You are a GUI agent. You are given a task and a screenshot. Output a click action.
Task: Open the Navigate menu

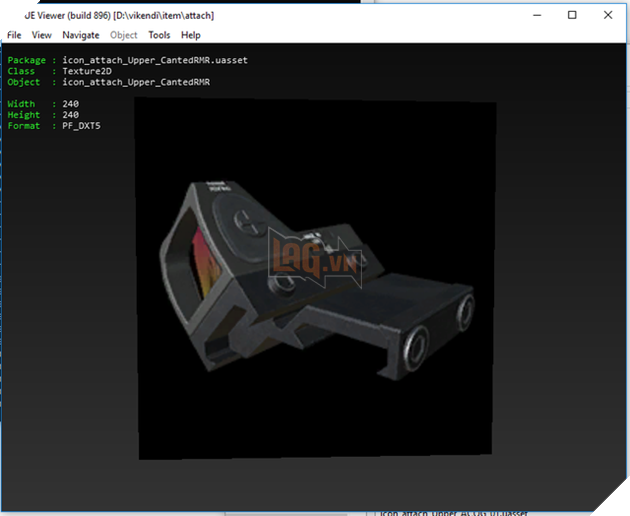(81, 35)
